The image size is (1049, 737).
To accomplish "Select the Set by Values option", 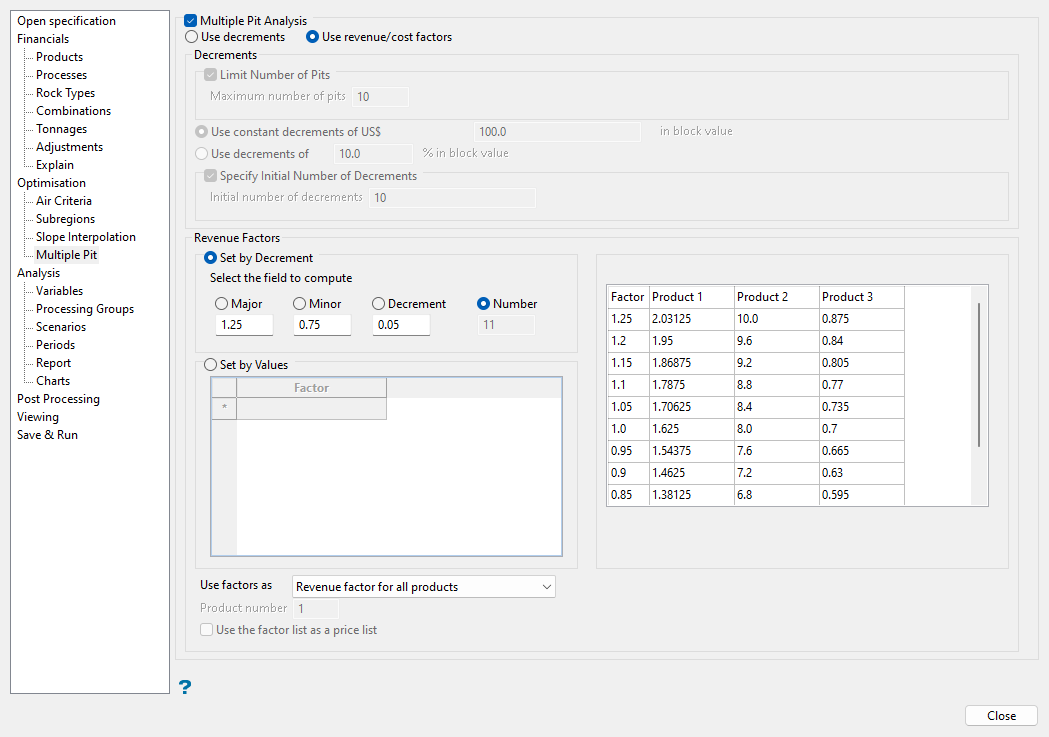I will pos(210,366).
